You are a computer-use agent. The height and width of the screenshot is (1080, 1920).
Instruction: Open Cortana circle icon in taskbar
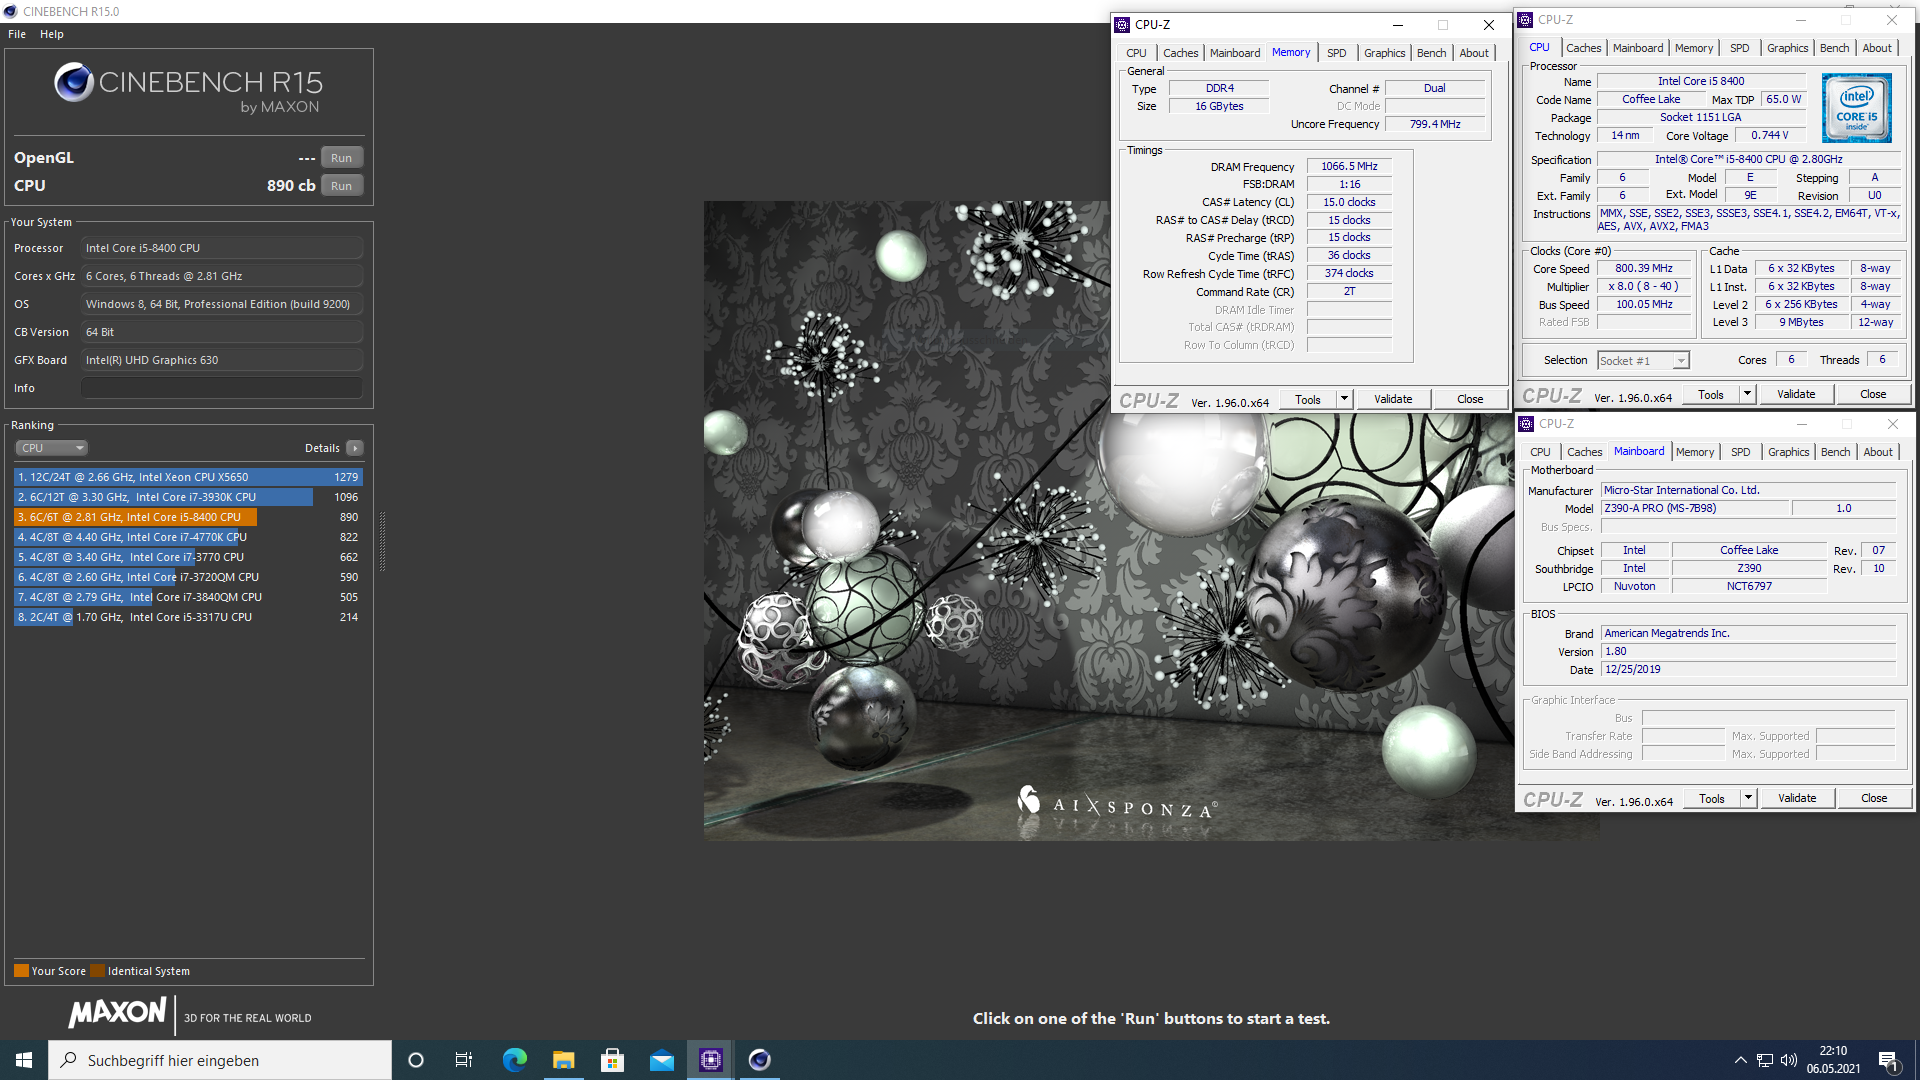tap(416, 1060)
